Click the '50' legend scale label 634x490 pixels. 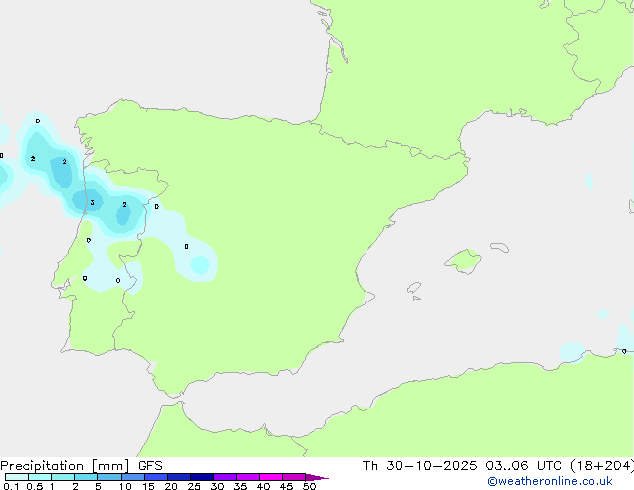click(x=309, y=486)
